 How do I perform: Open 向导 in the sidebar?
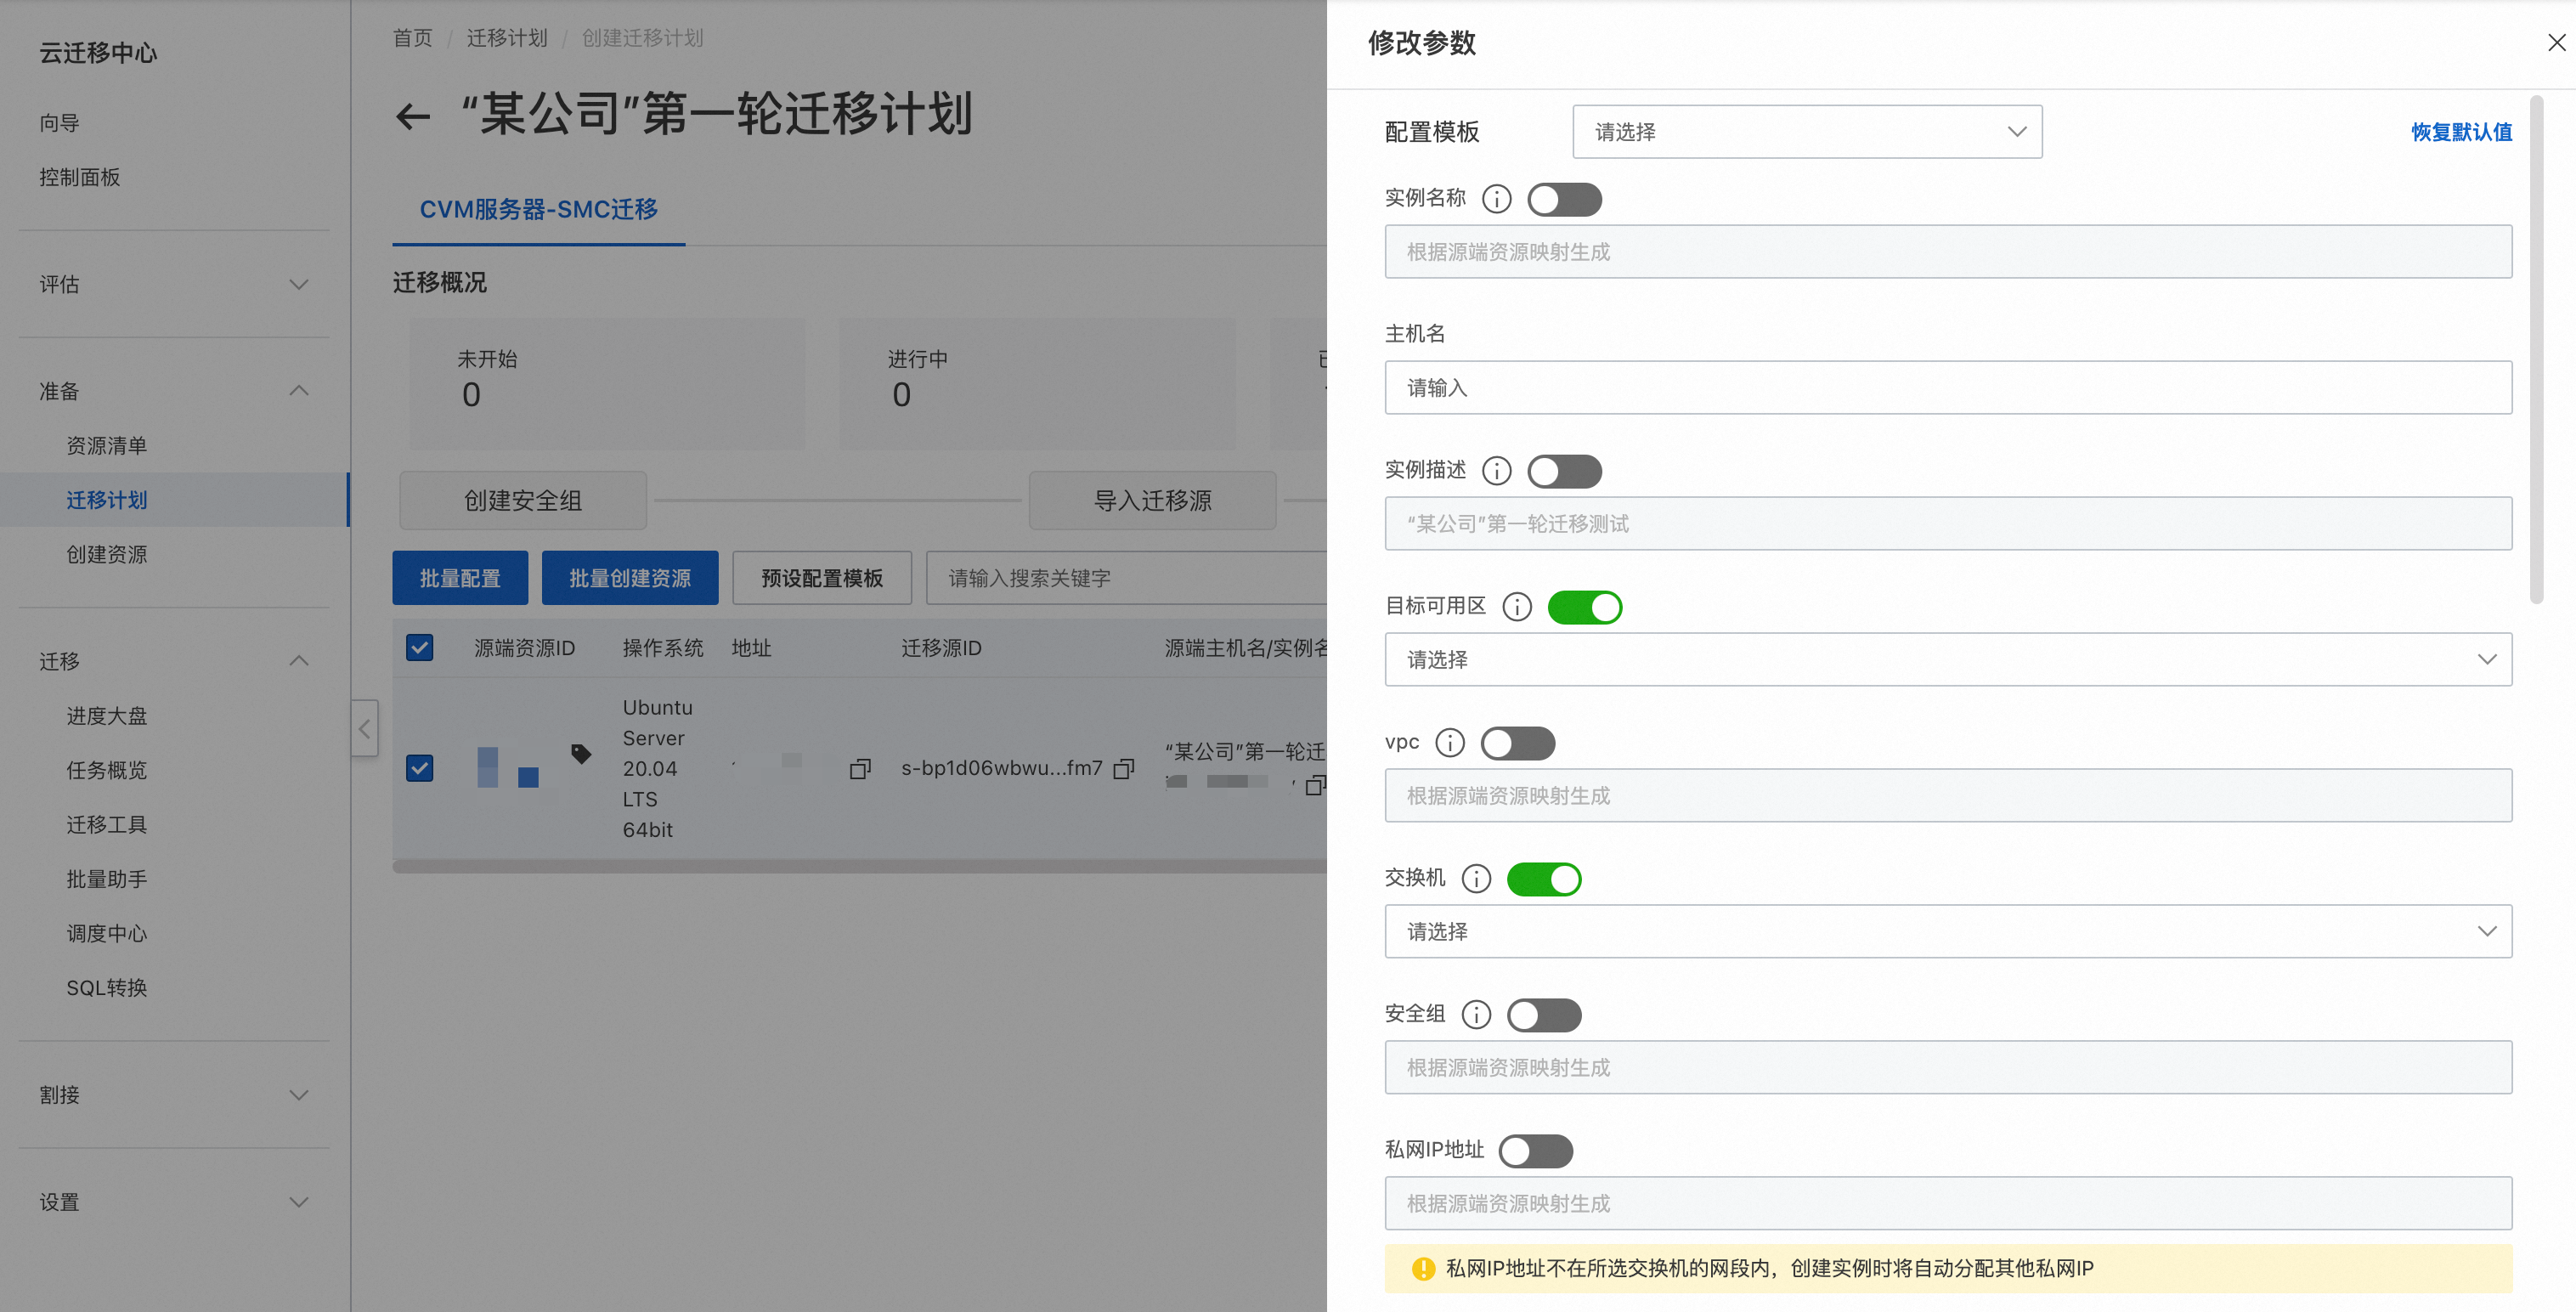tap(60, 123)
